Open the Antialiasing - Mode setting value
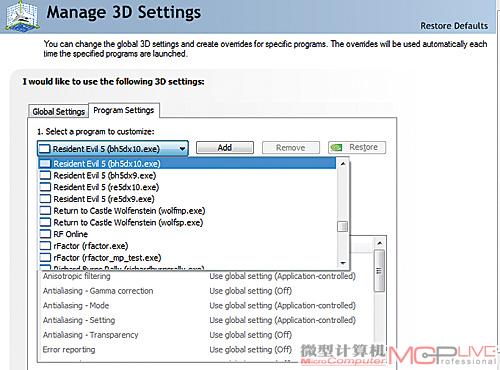This screenshot has width=500, height=370. (282, 306)
